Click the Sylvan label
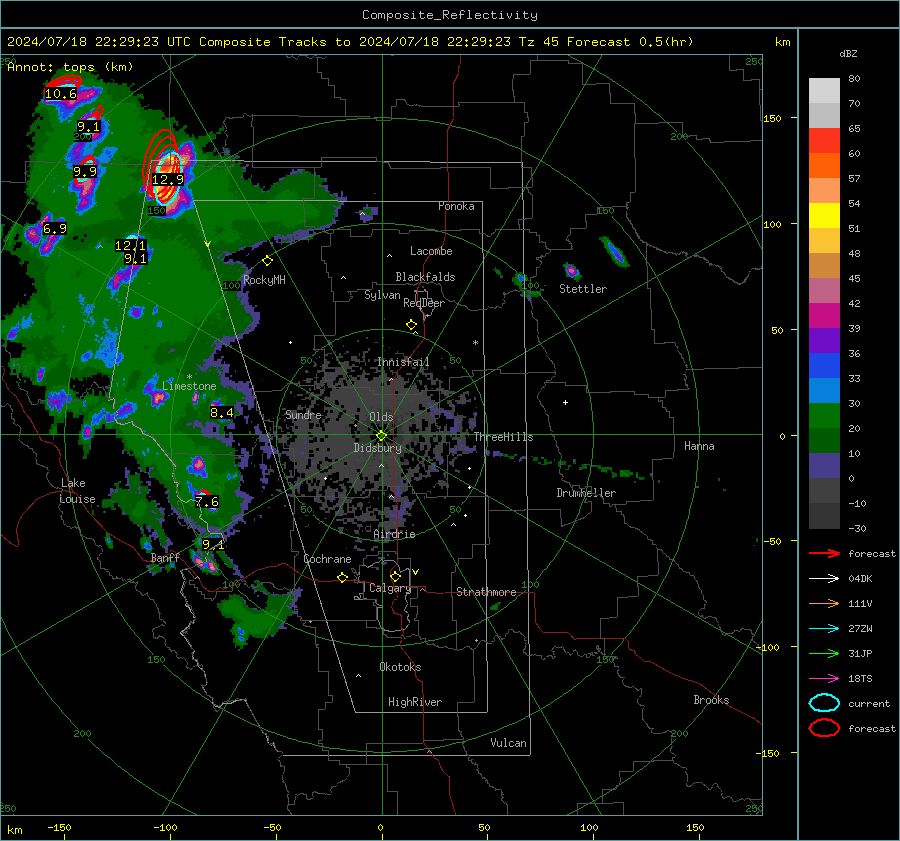Viewport: 900px width, 841px height. coord(382,295)
